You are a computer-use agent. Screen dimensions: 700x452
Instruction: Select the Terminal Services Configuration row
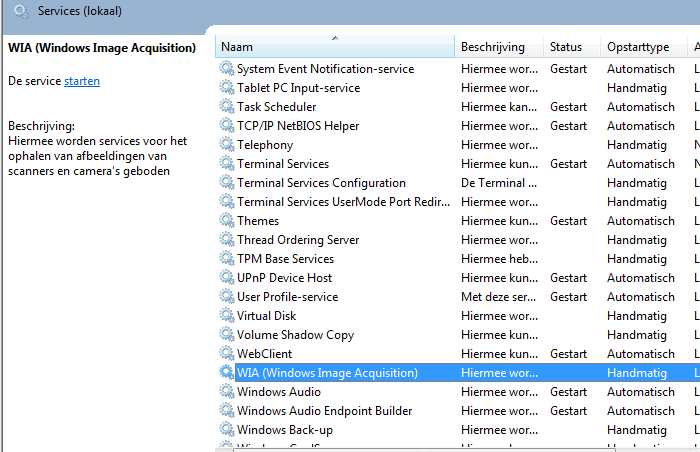click(x=458, y=183)
